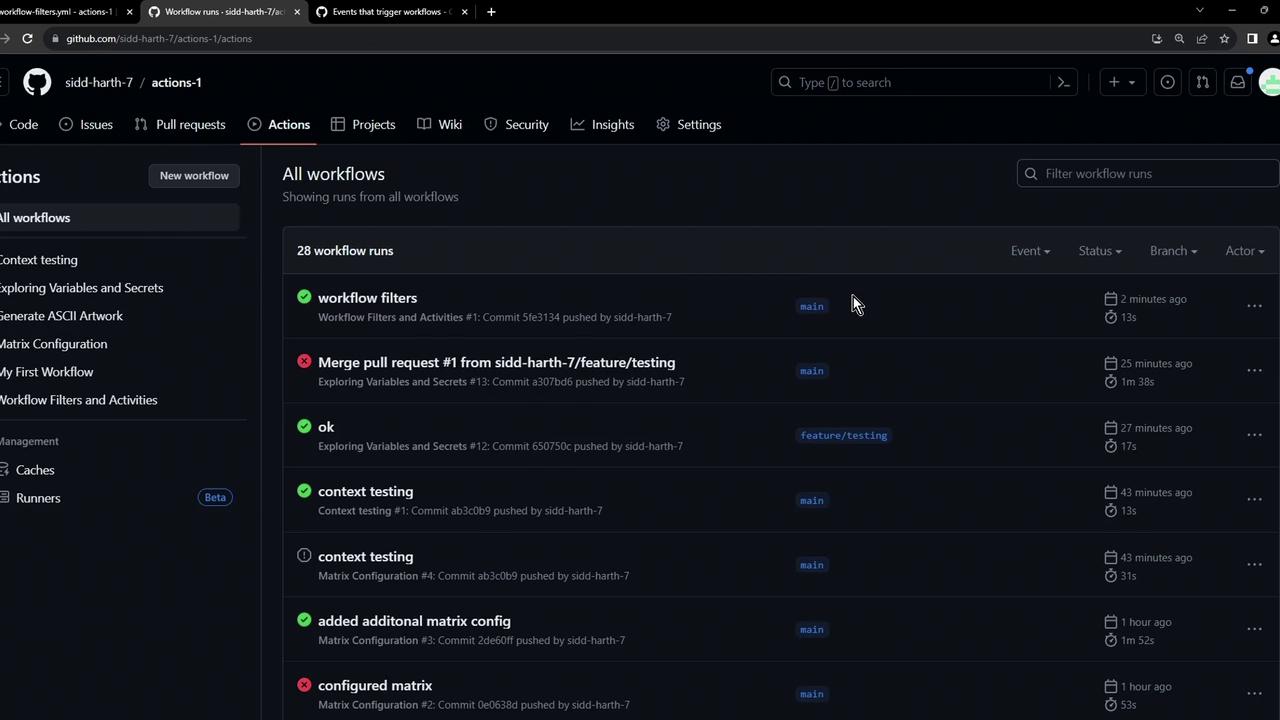Click the create new plus icon

click(x=1114, y=82)
